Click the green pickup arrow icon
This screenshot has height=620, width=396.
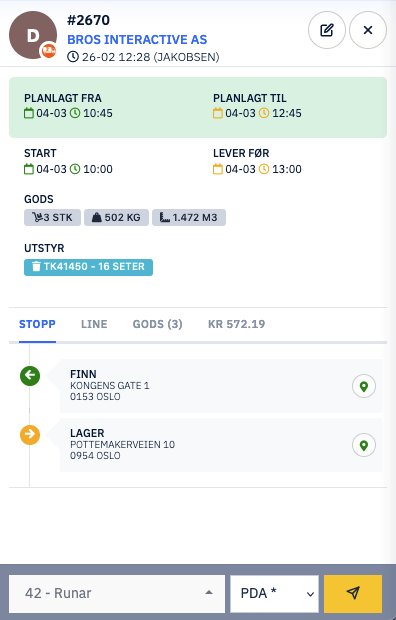click(x=30, y=376)
